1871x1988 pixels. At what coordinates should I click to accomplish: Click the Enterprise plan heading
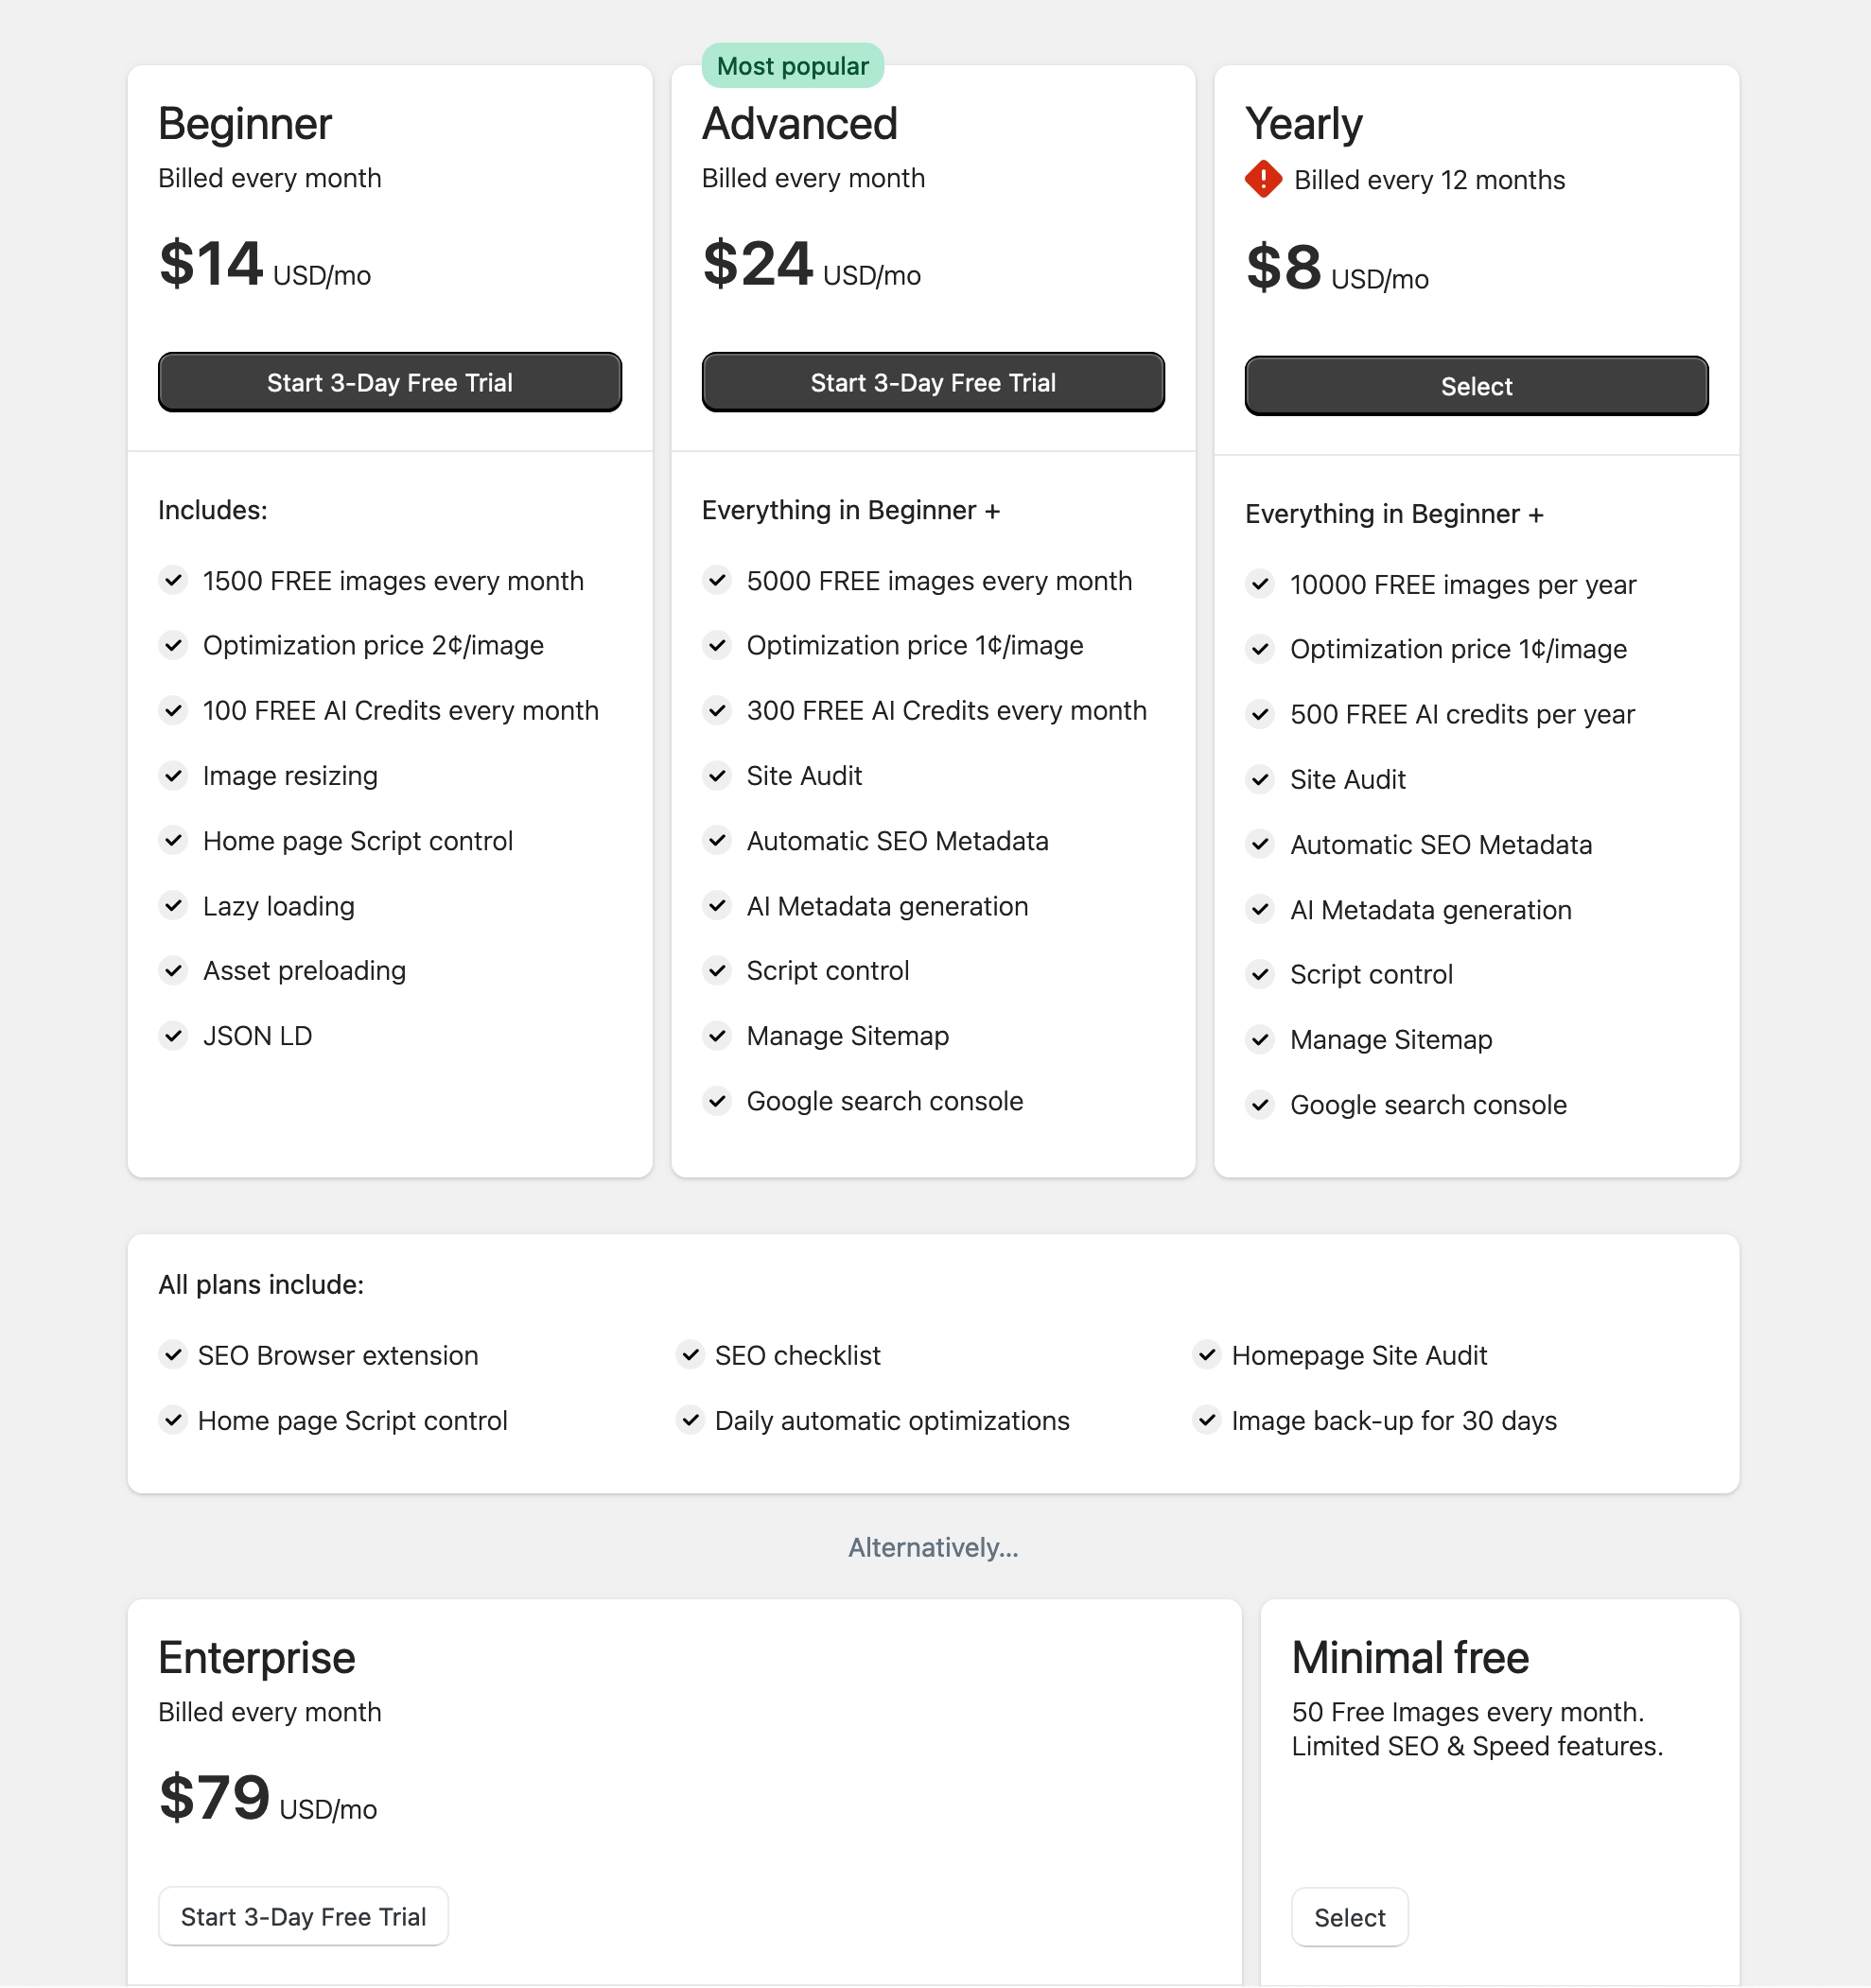tap(257, 1658)
